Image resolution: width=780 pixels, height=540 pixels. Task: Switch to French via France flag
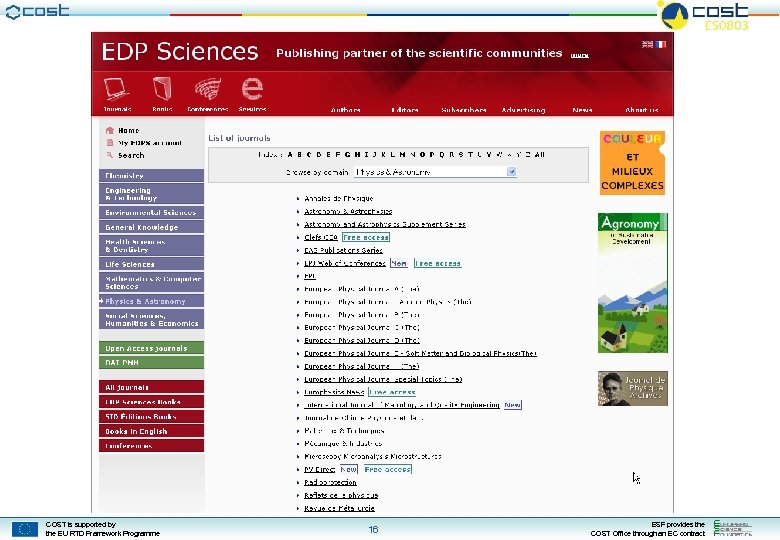(x=660, y=44)
